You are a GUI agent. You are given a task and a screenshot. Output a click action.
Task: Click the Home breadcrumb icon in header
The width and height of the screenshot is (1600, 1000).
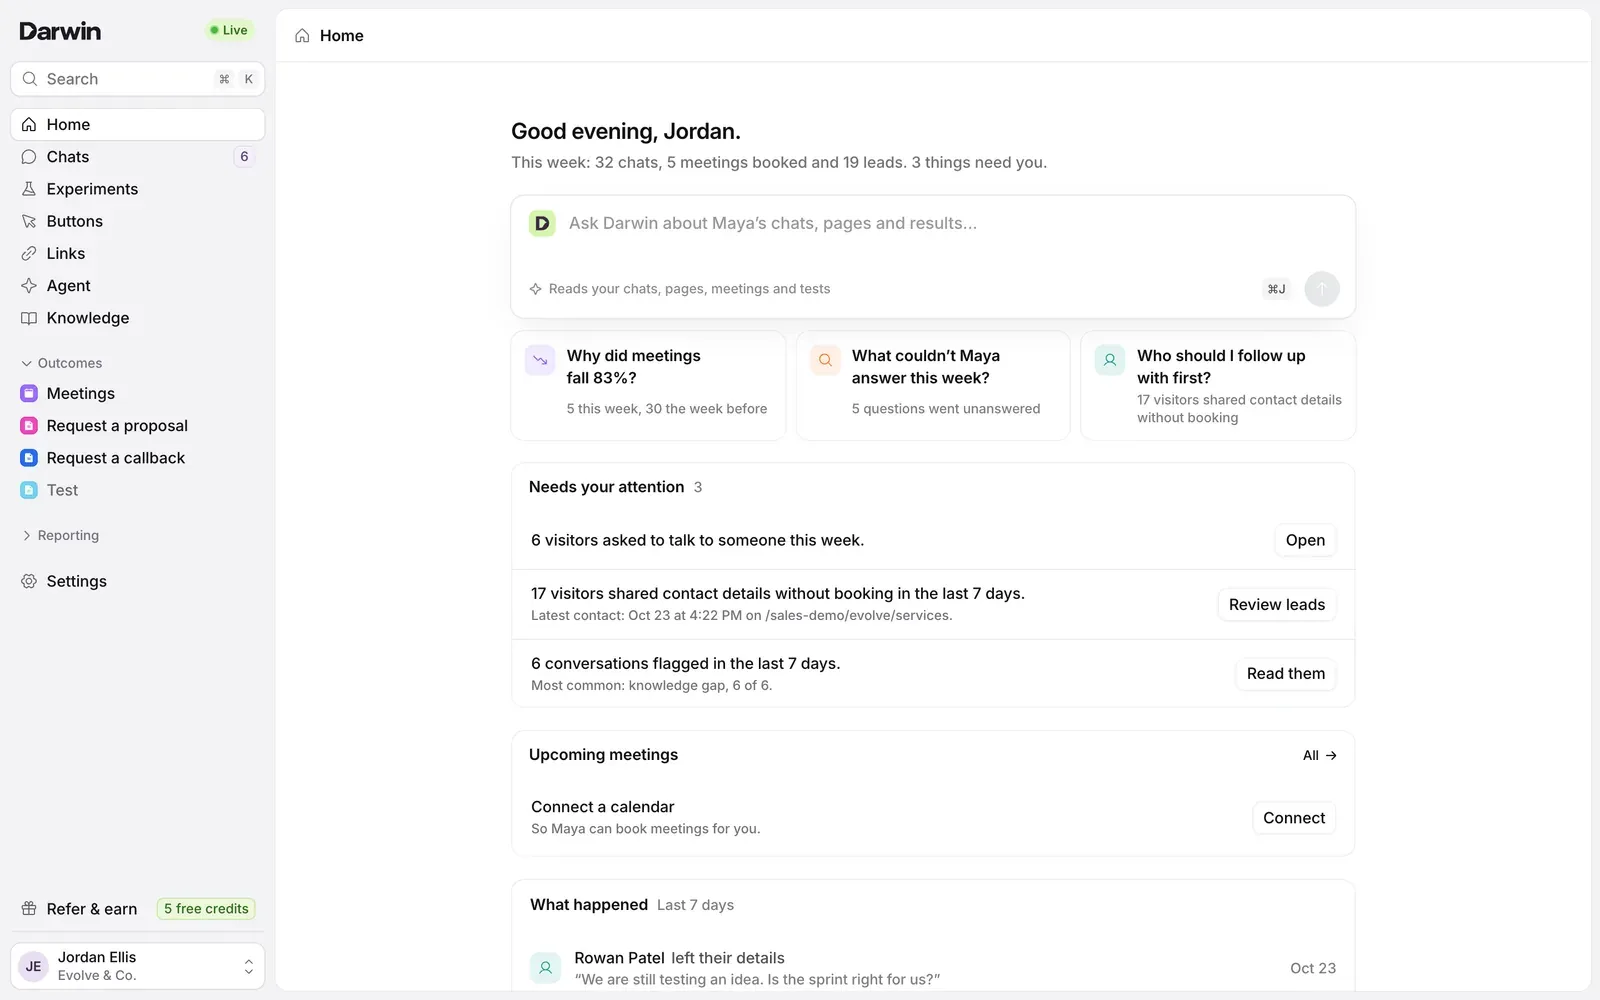pos(302,36)
